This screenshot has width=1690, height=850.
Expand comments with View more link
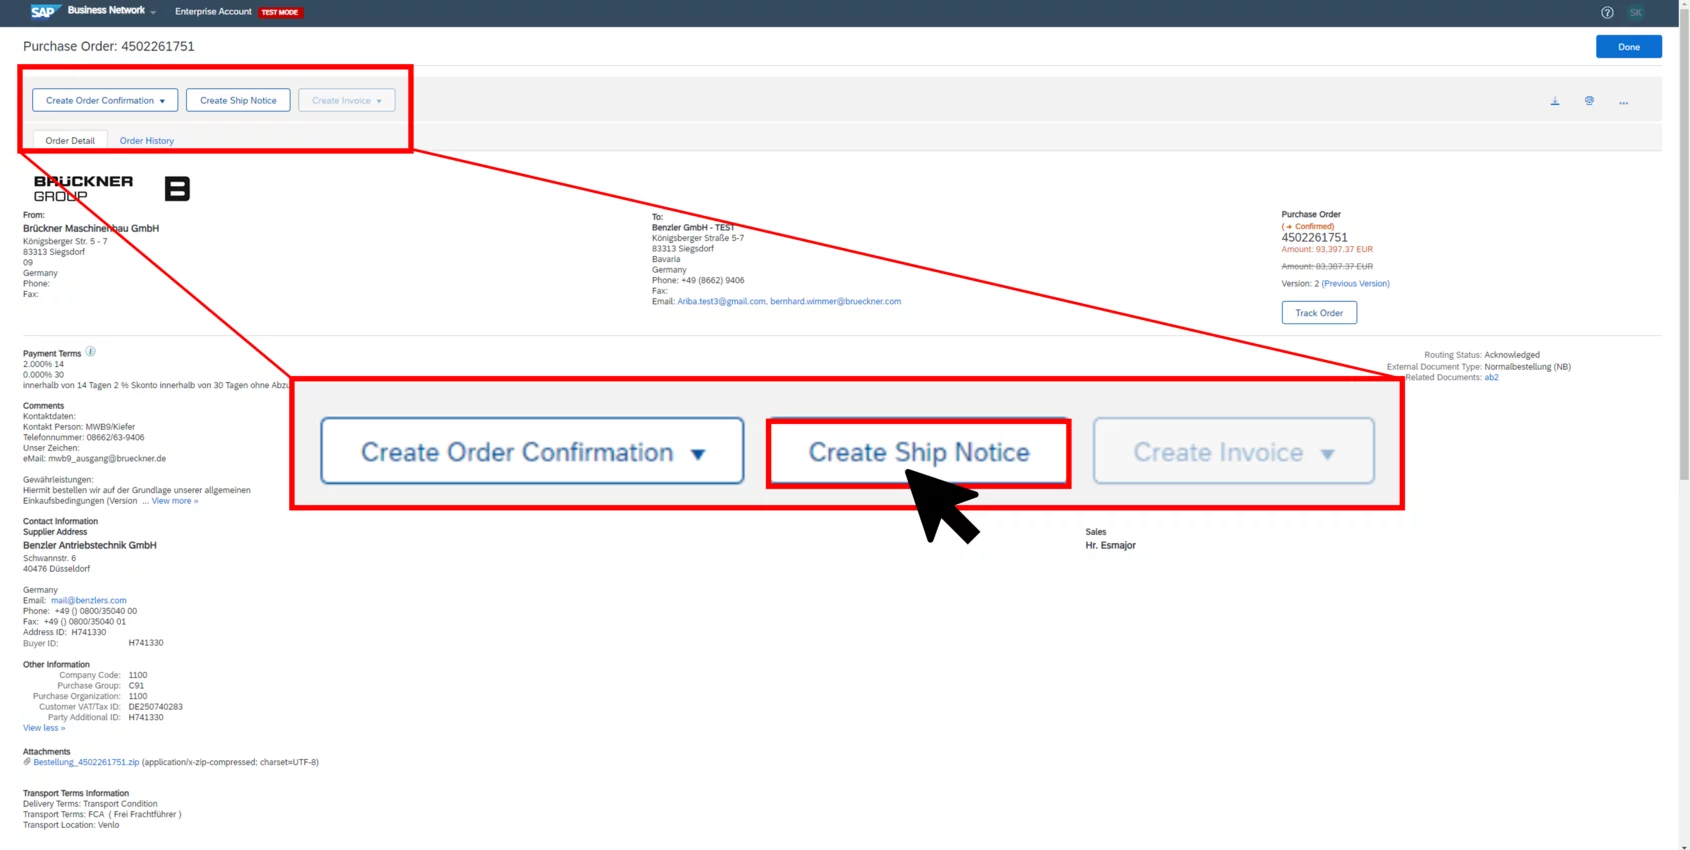pyautogui.click(x=175, y=501)
